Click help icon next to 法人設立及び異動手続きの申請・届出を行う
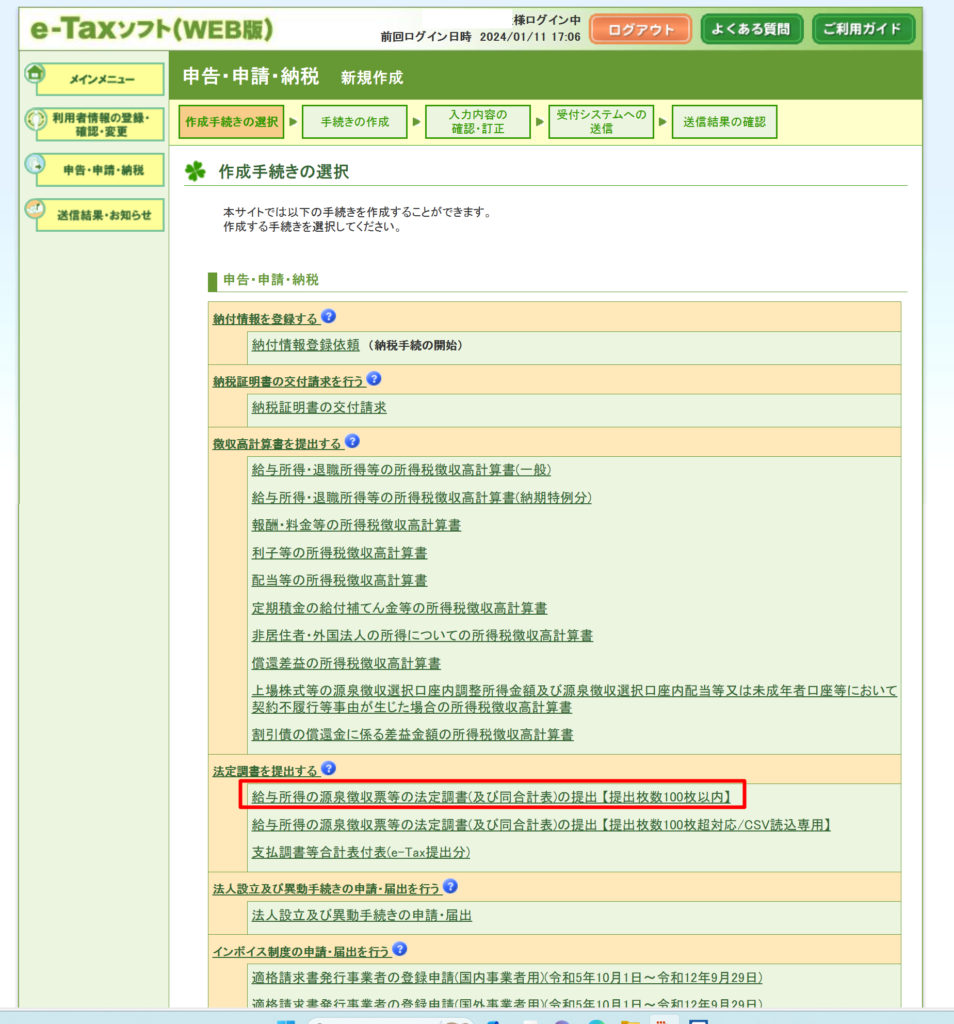This screenshot has height=1024, width=954. pyautogui.click(x=450, y=886)
